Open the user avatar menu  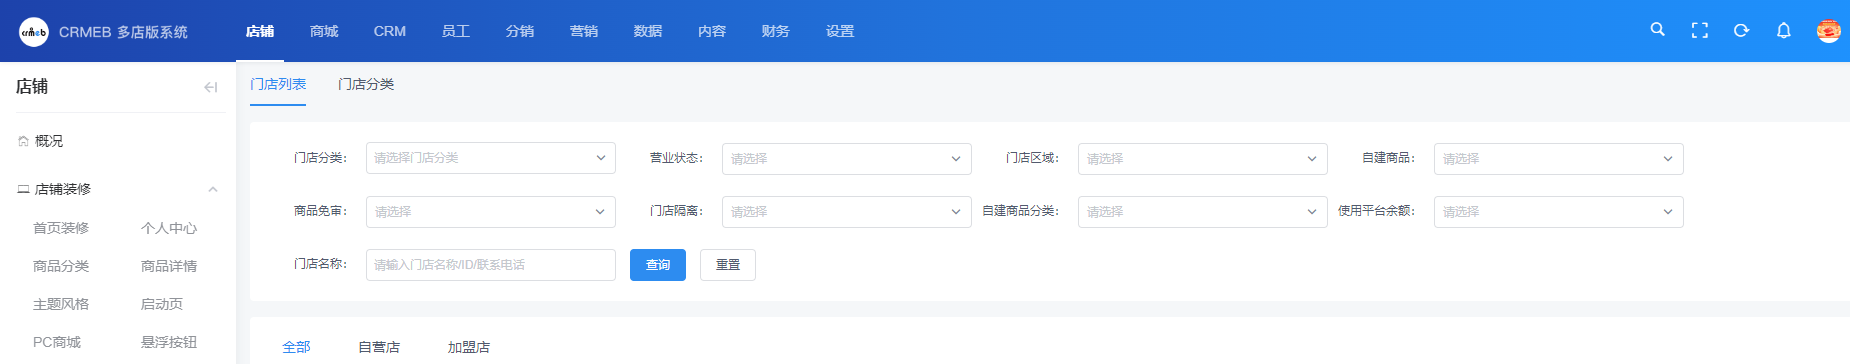1828,31
